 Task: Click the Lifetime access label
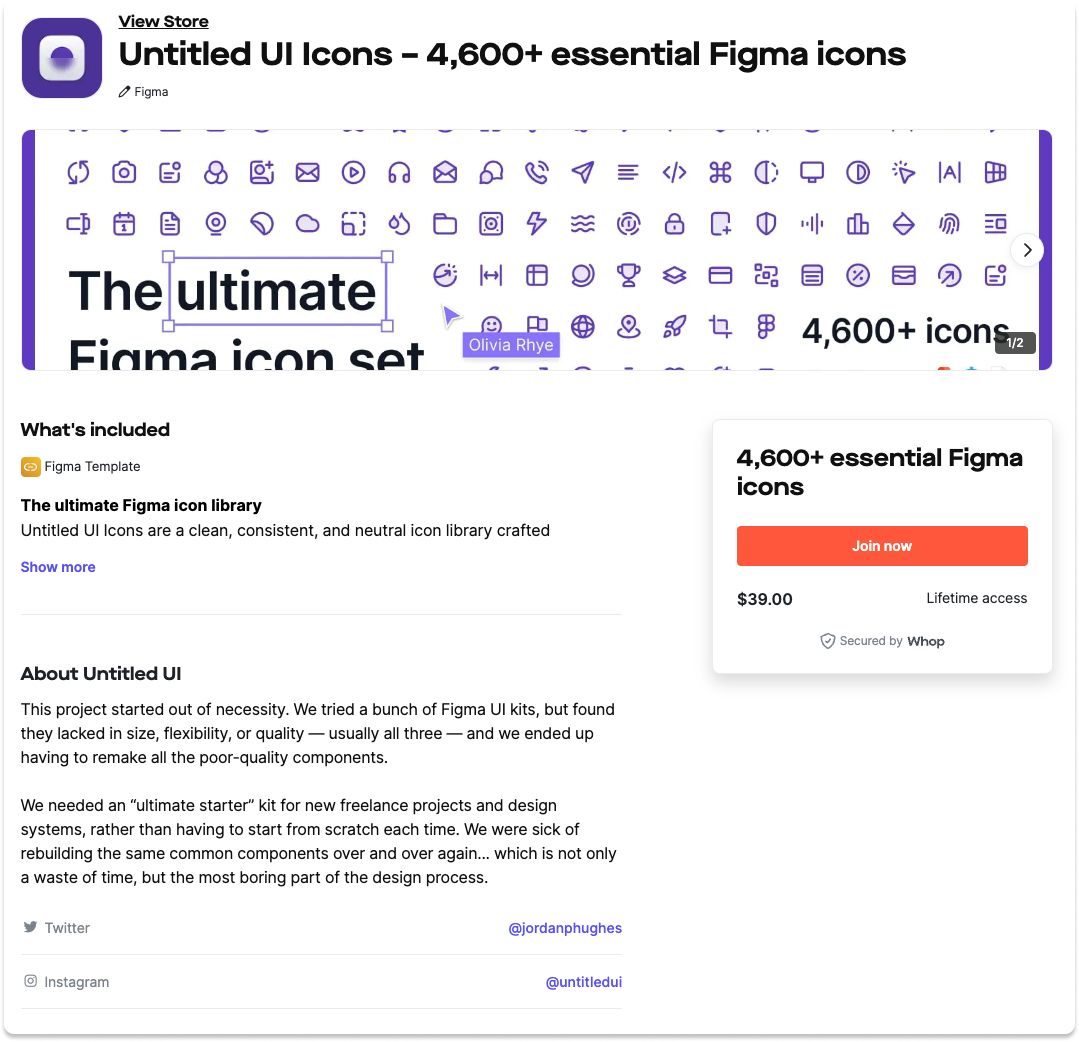(x=976, y=598)
